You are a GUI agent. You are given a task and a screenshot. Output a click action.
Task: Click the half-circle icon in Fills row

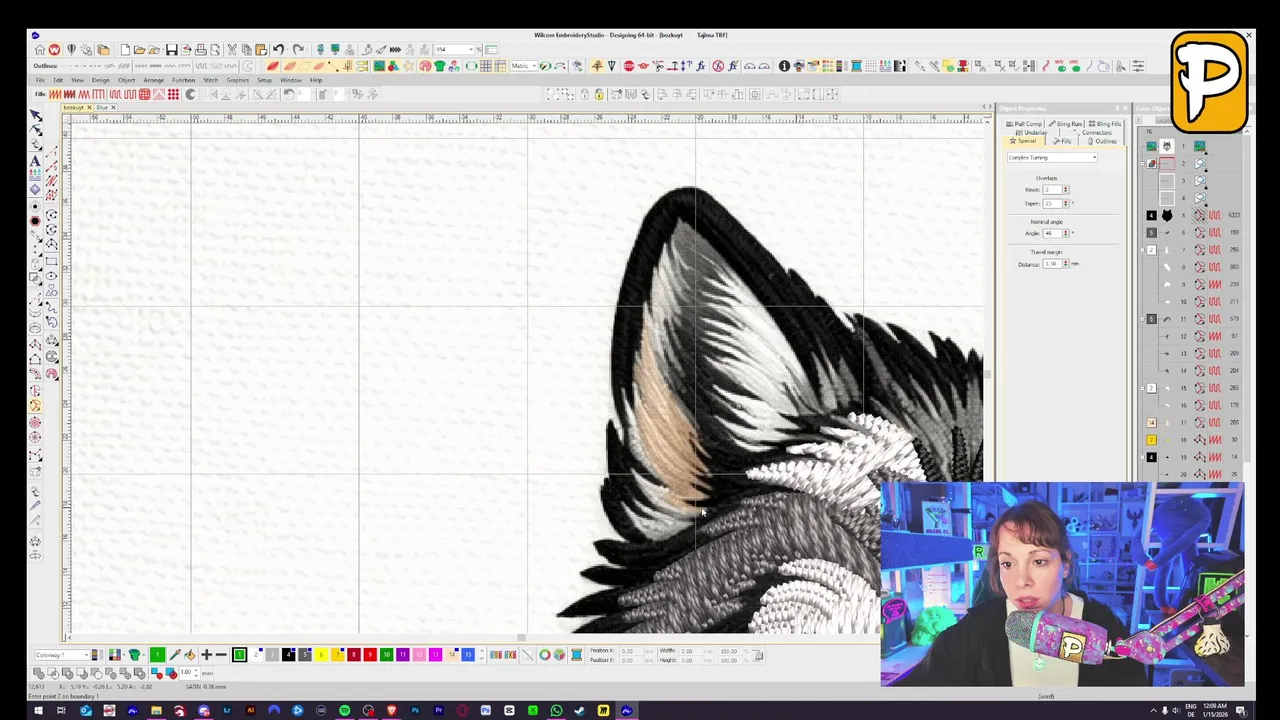click(190, 94)
